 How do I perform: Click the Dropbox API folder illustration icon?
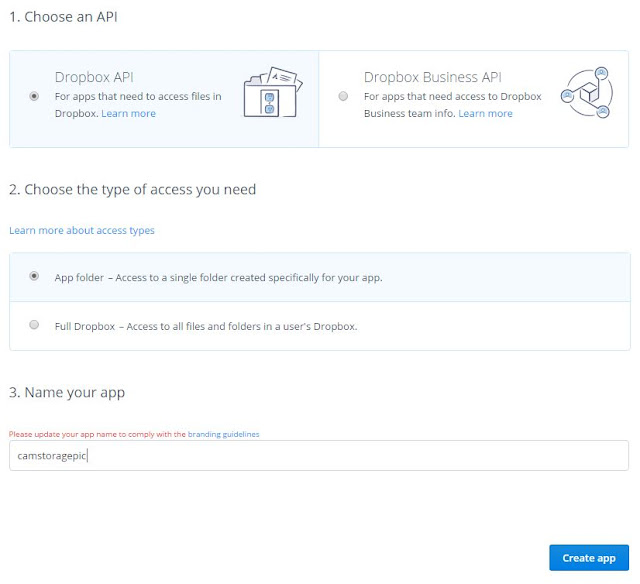[x=273, y=93]
